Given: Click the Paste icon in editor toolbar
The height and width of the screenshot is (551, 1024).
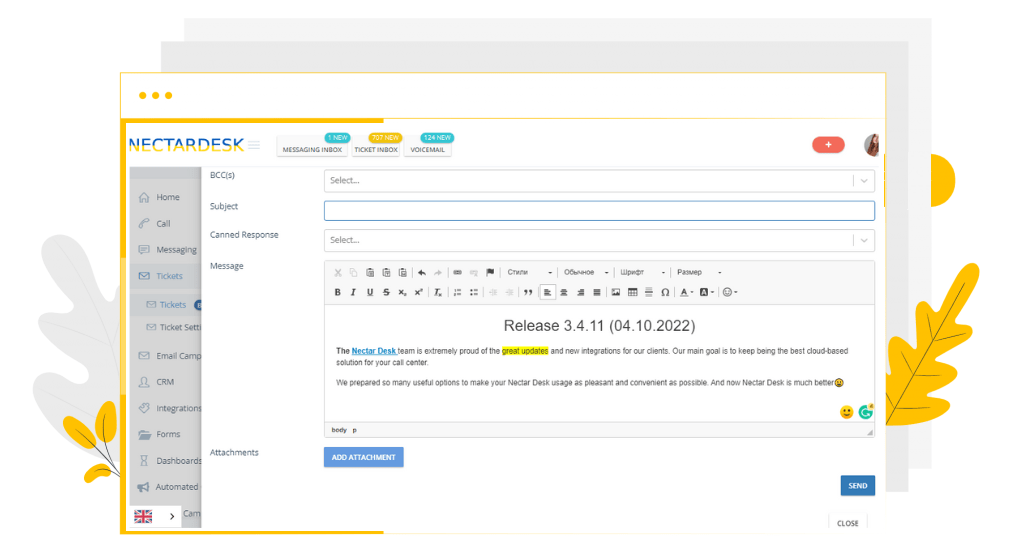Looking at the screenshot, I should [x=370, y=272].
